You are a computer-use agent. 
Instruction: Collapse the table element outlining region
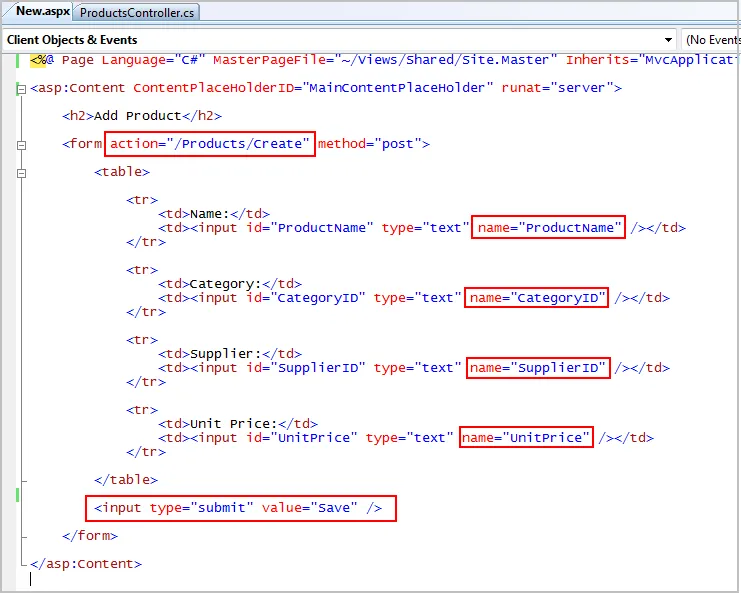(21, 173)
